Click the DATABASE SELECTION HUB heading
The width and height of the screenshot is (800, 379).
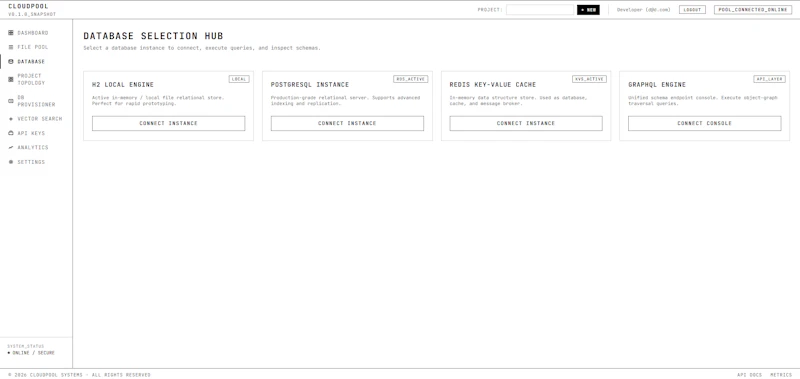point(153,36)
